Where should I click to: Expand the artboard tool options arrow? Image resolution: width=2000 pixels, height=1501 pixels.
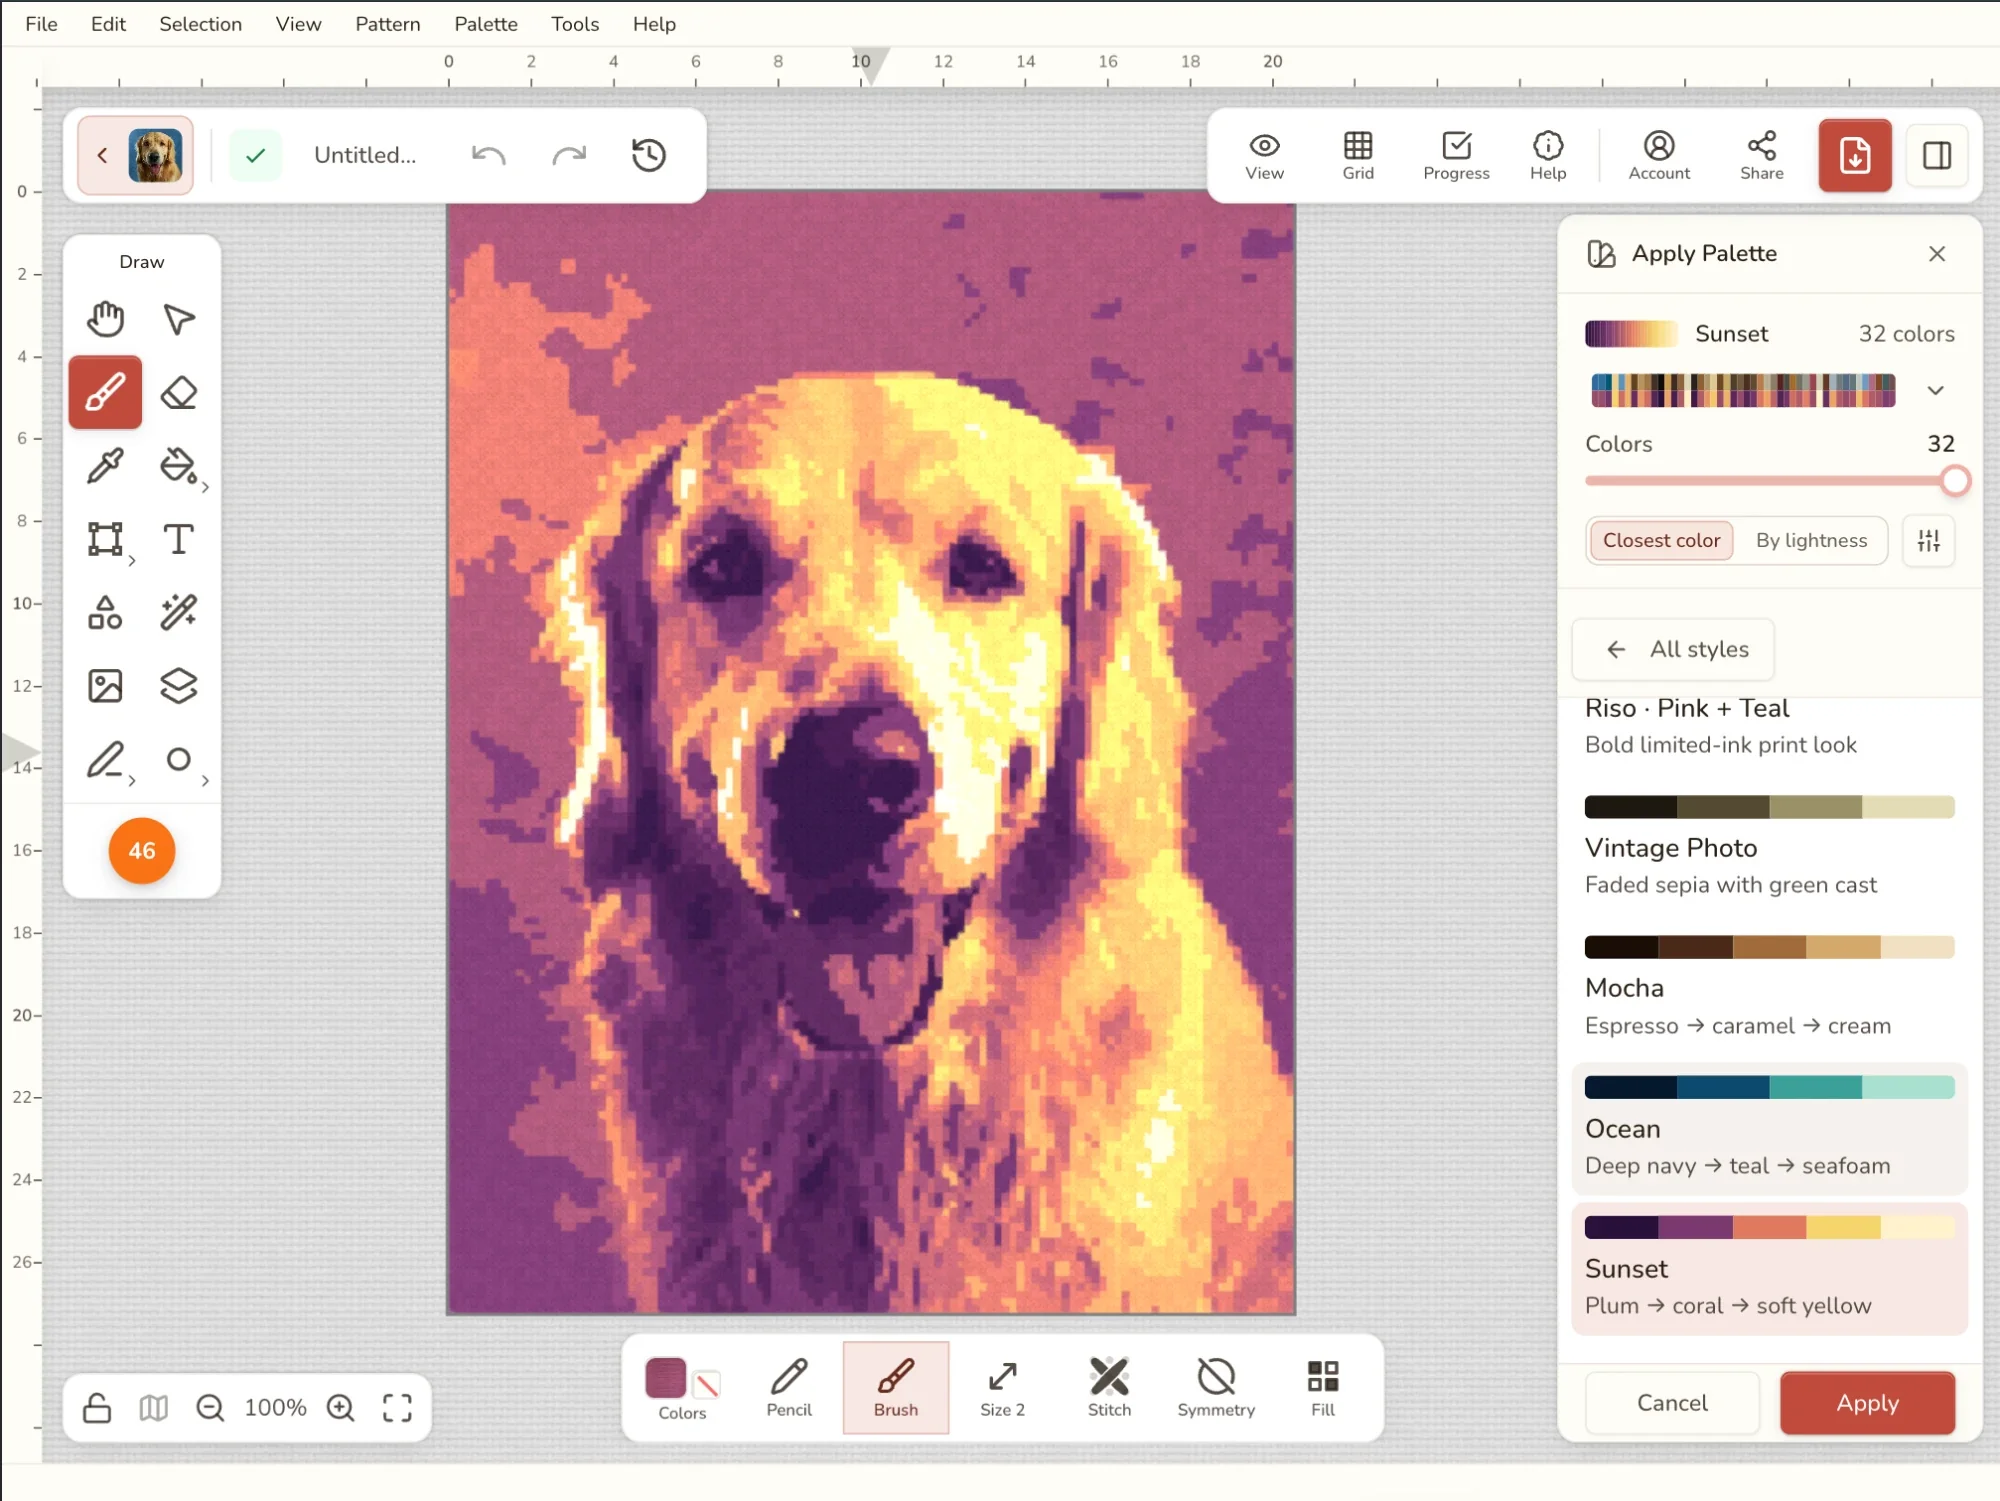pos(131,561)
